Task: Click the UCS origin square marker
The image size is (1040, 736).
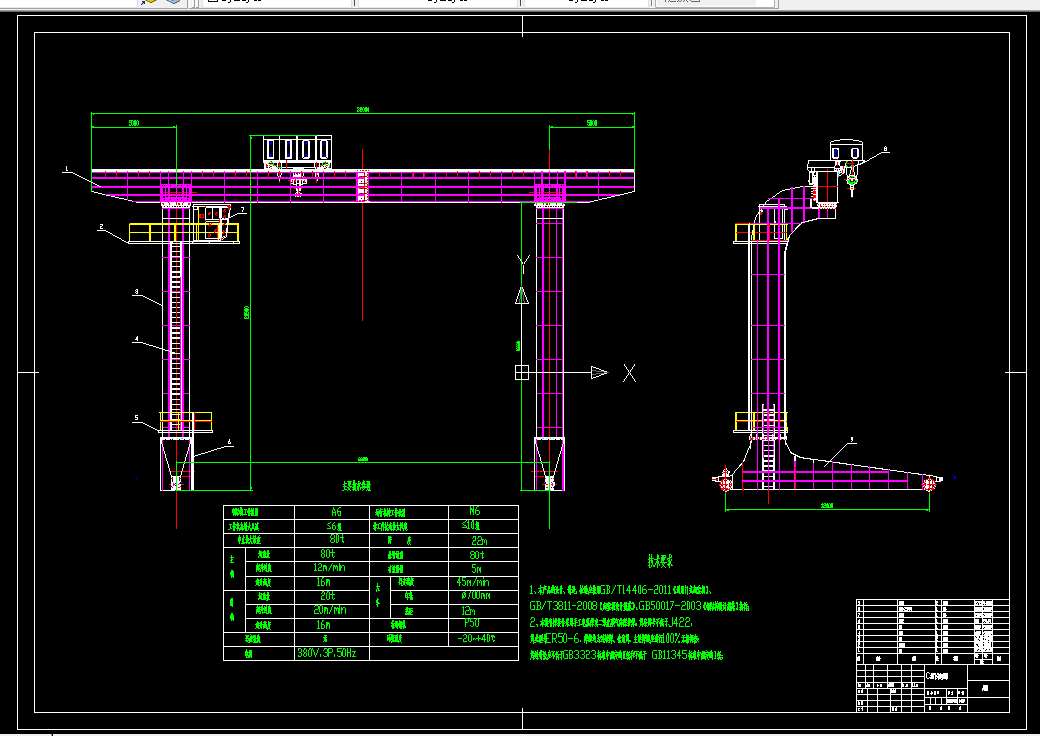Action: click(522, 373)
